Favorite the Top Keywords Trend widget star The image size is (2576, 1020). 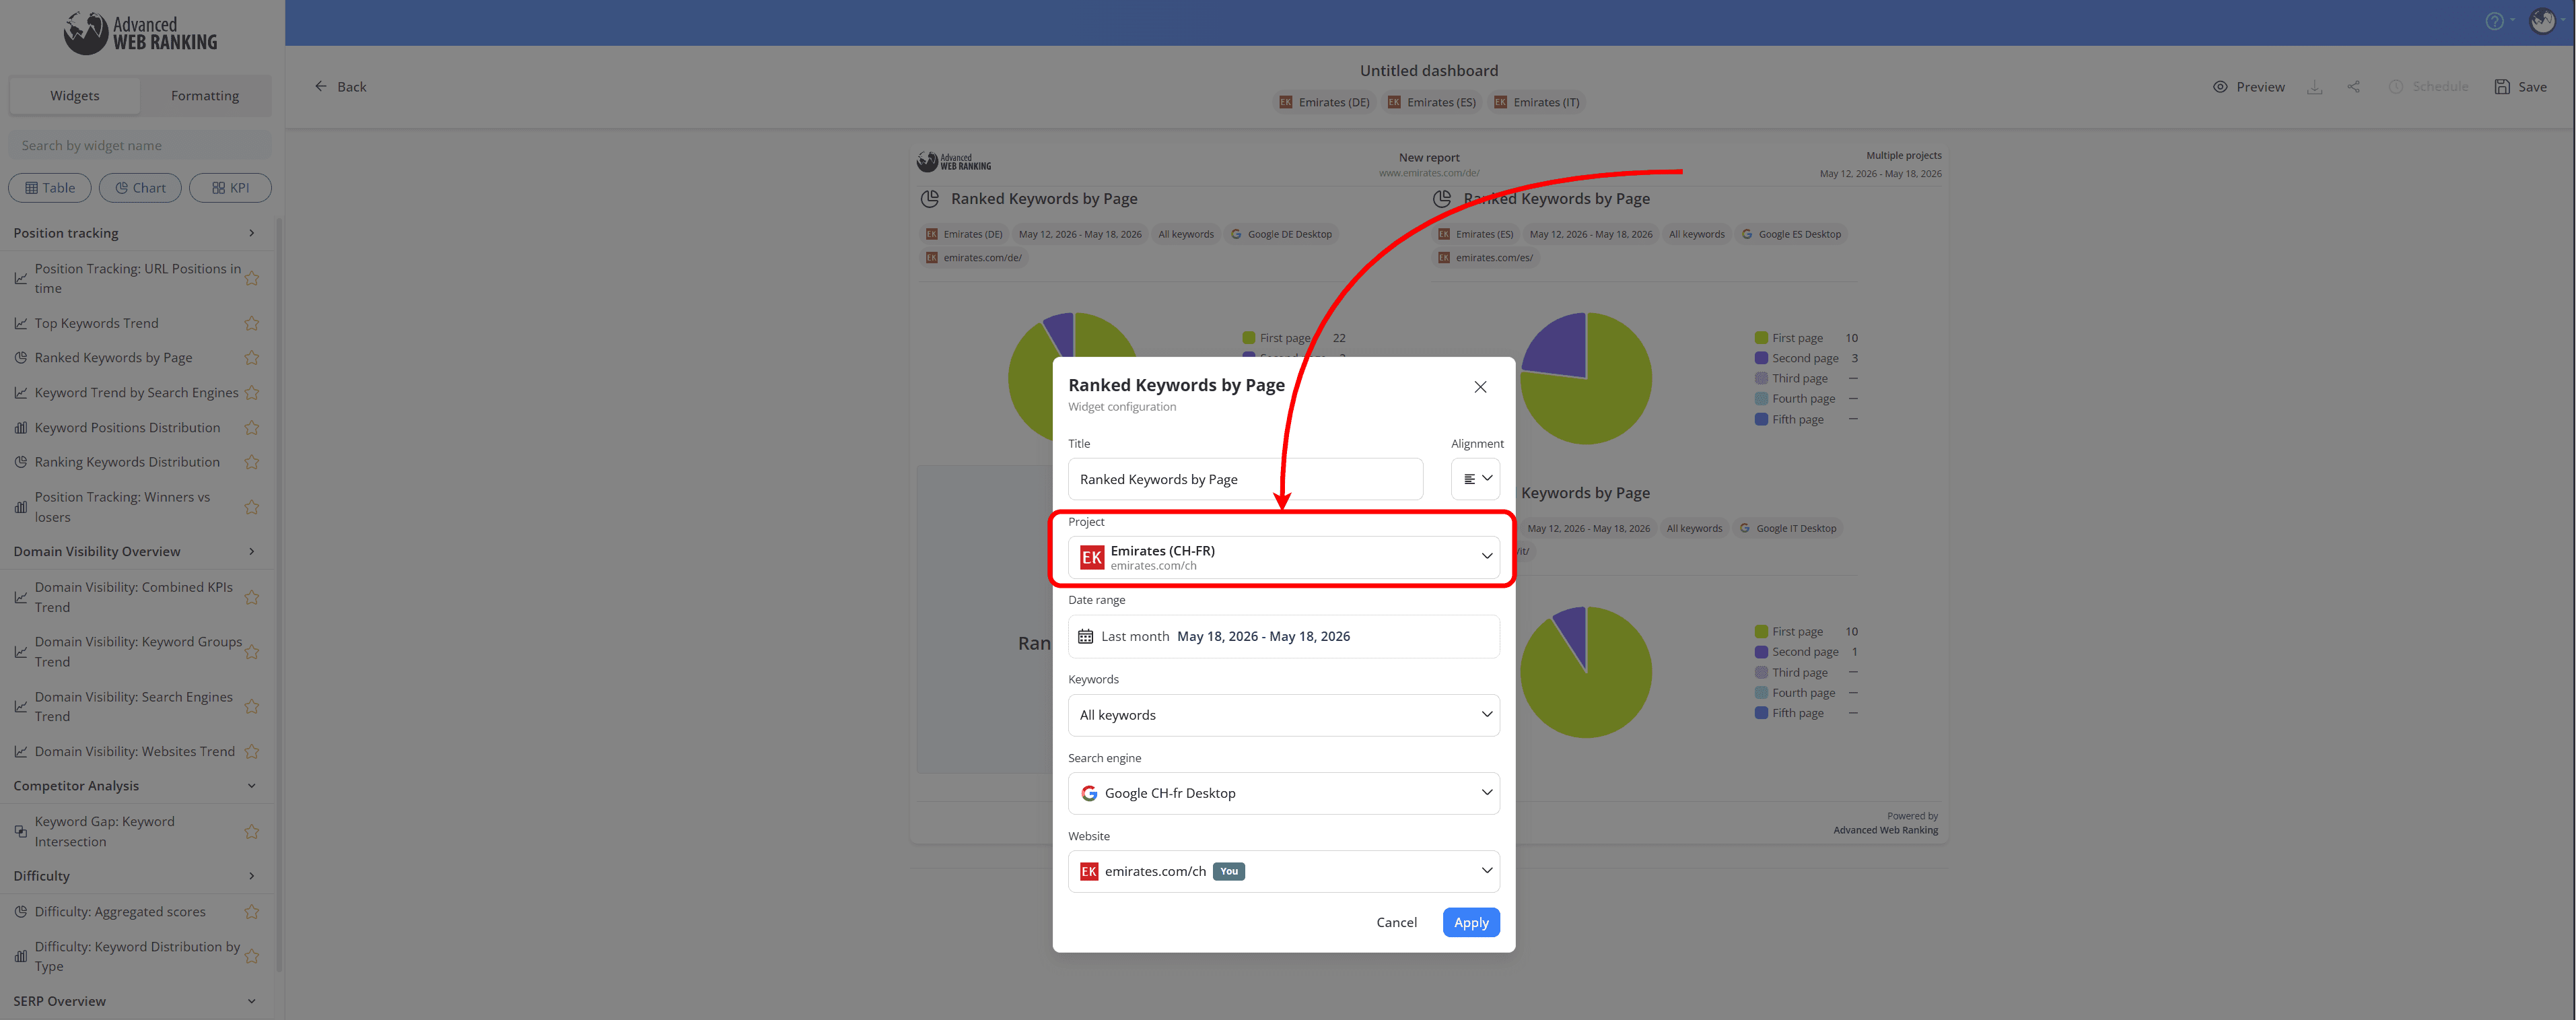252,323
